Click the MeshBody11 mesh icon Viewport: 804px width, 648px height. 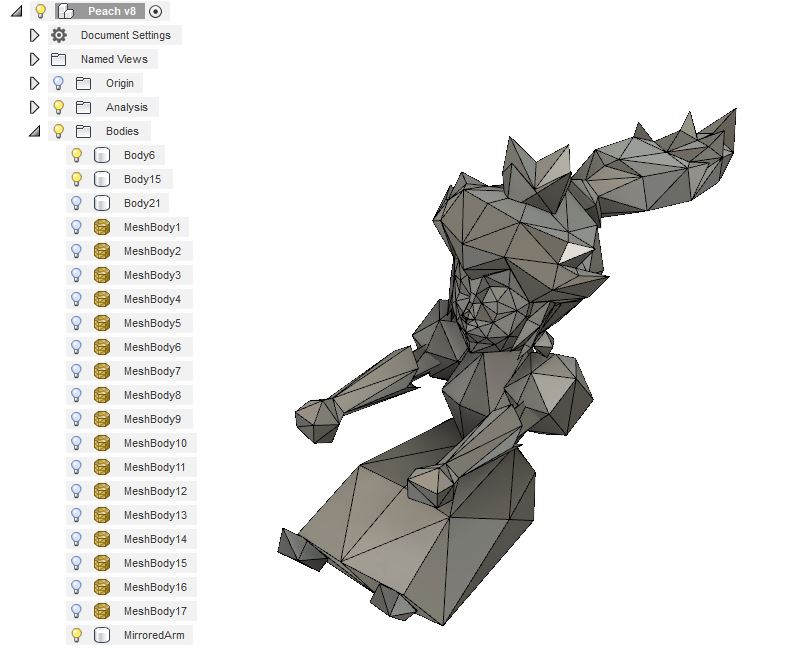click(x=102, y=467)
